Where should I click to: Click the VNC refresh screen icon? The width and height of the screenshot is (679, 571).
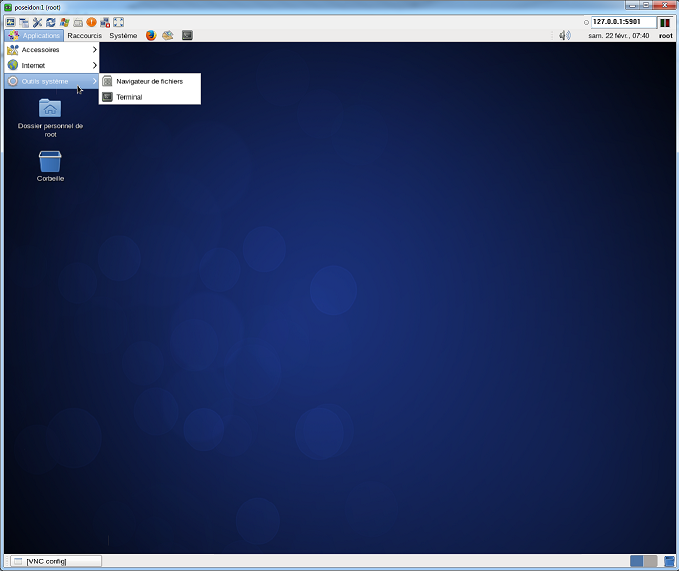point(50,21)
